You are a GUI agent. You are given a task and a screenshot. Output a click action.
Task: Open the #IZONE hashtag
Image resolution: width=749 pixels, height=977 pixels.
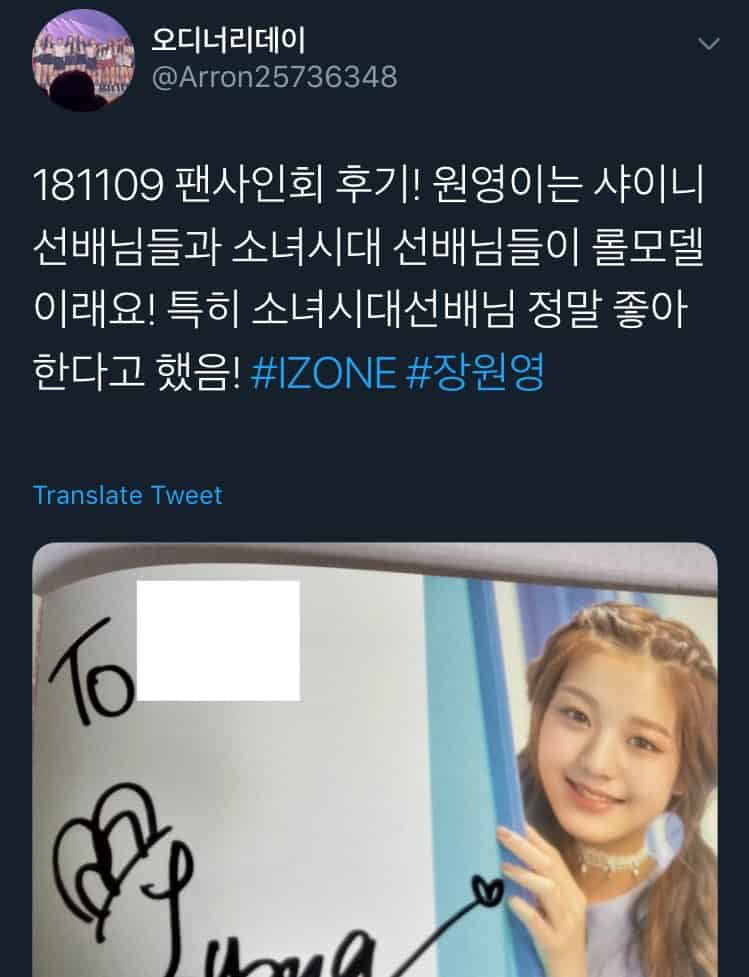click(x=324, y=372)
